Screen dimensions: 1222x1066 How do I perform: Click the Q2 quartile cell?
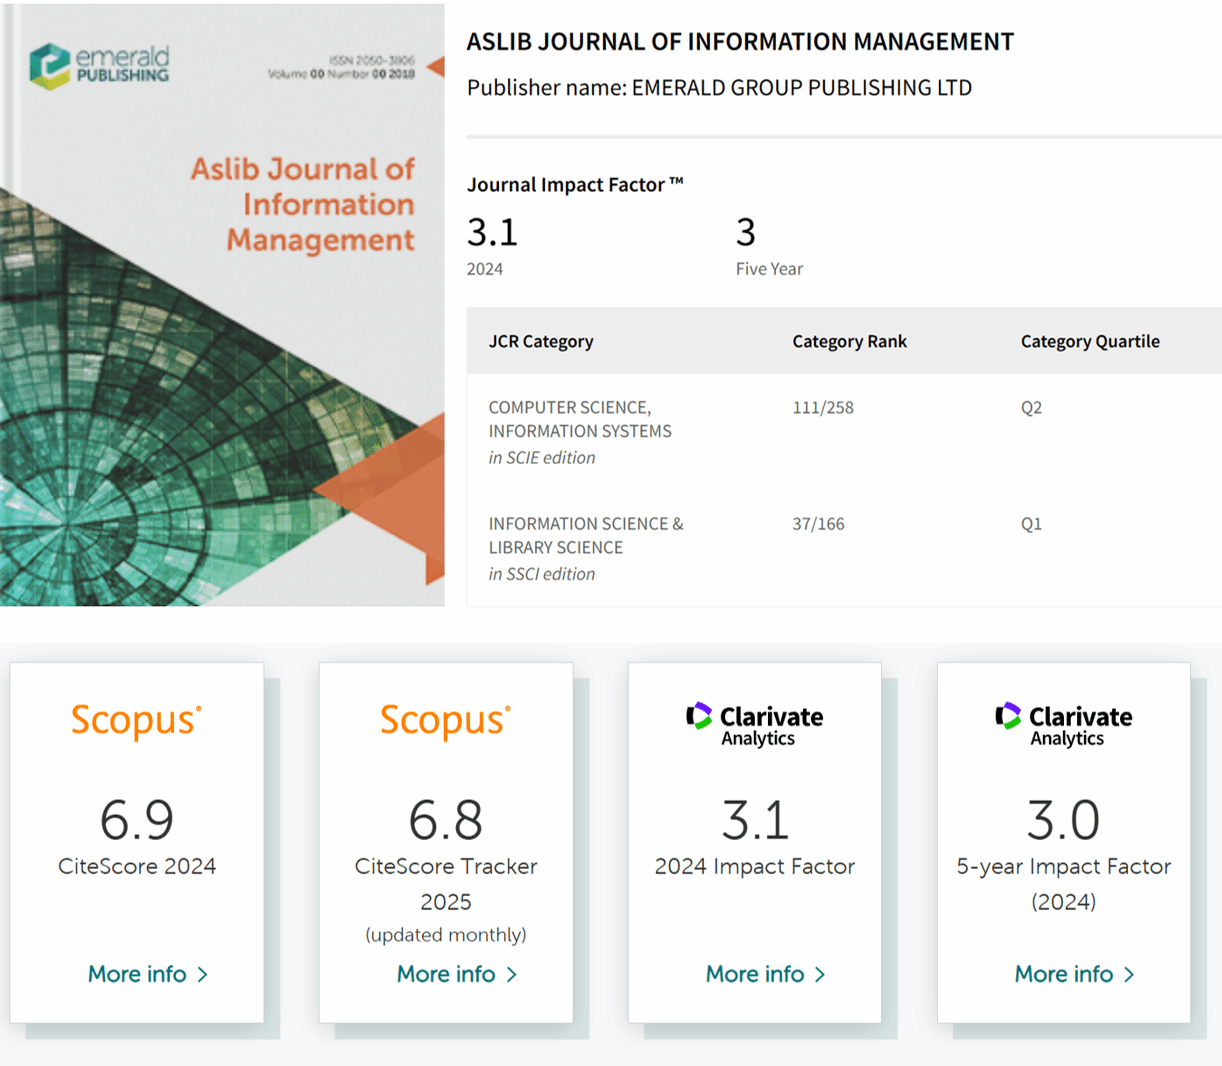(1031, 407)
